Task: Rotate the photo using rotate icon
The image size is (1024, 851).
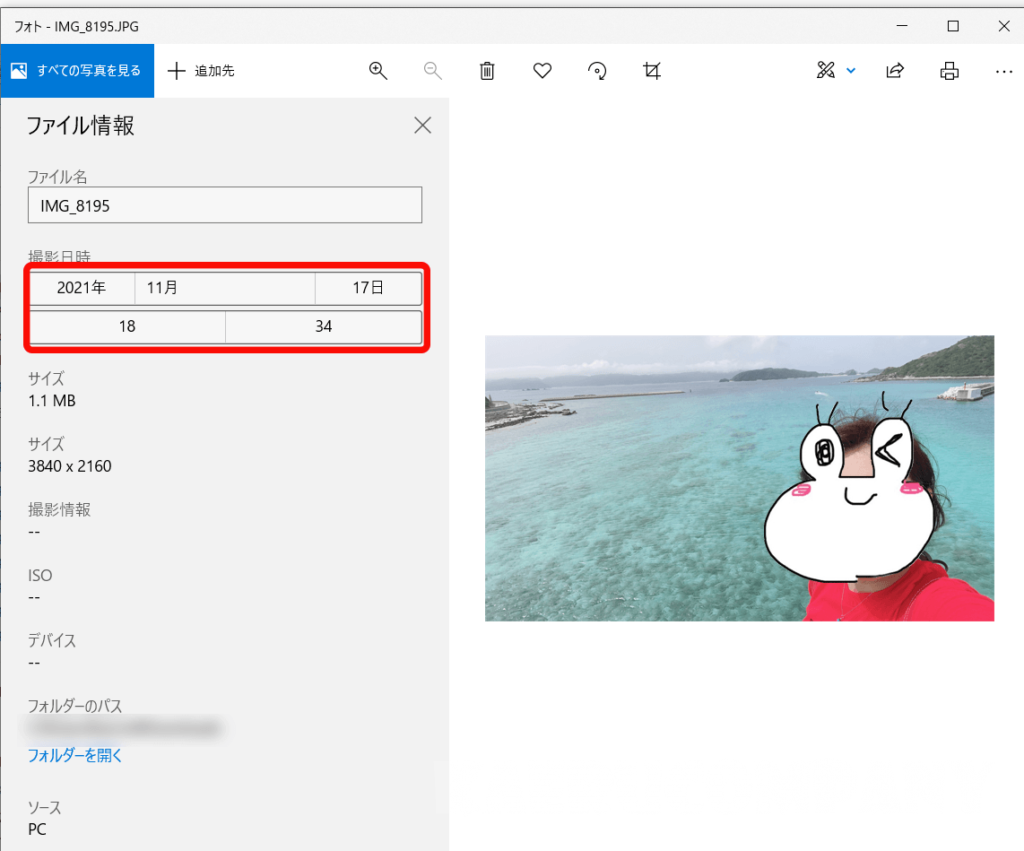Action: click(x=597, y=71)
